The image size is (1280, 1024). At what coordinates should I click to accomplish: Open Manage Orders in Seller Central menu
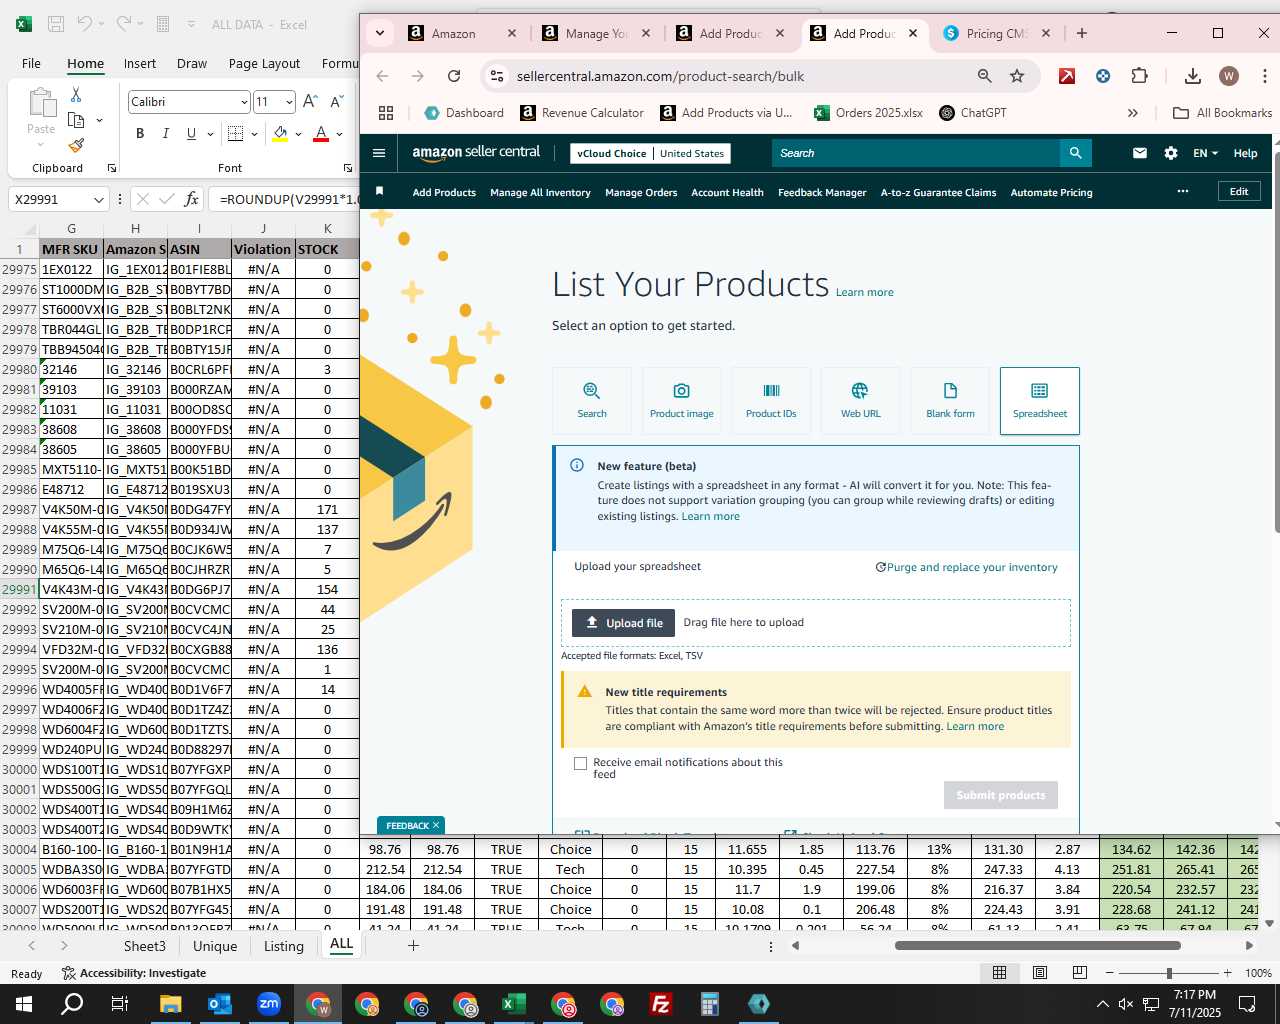[x=641, y=192]
